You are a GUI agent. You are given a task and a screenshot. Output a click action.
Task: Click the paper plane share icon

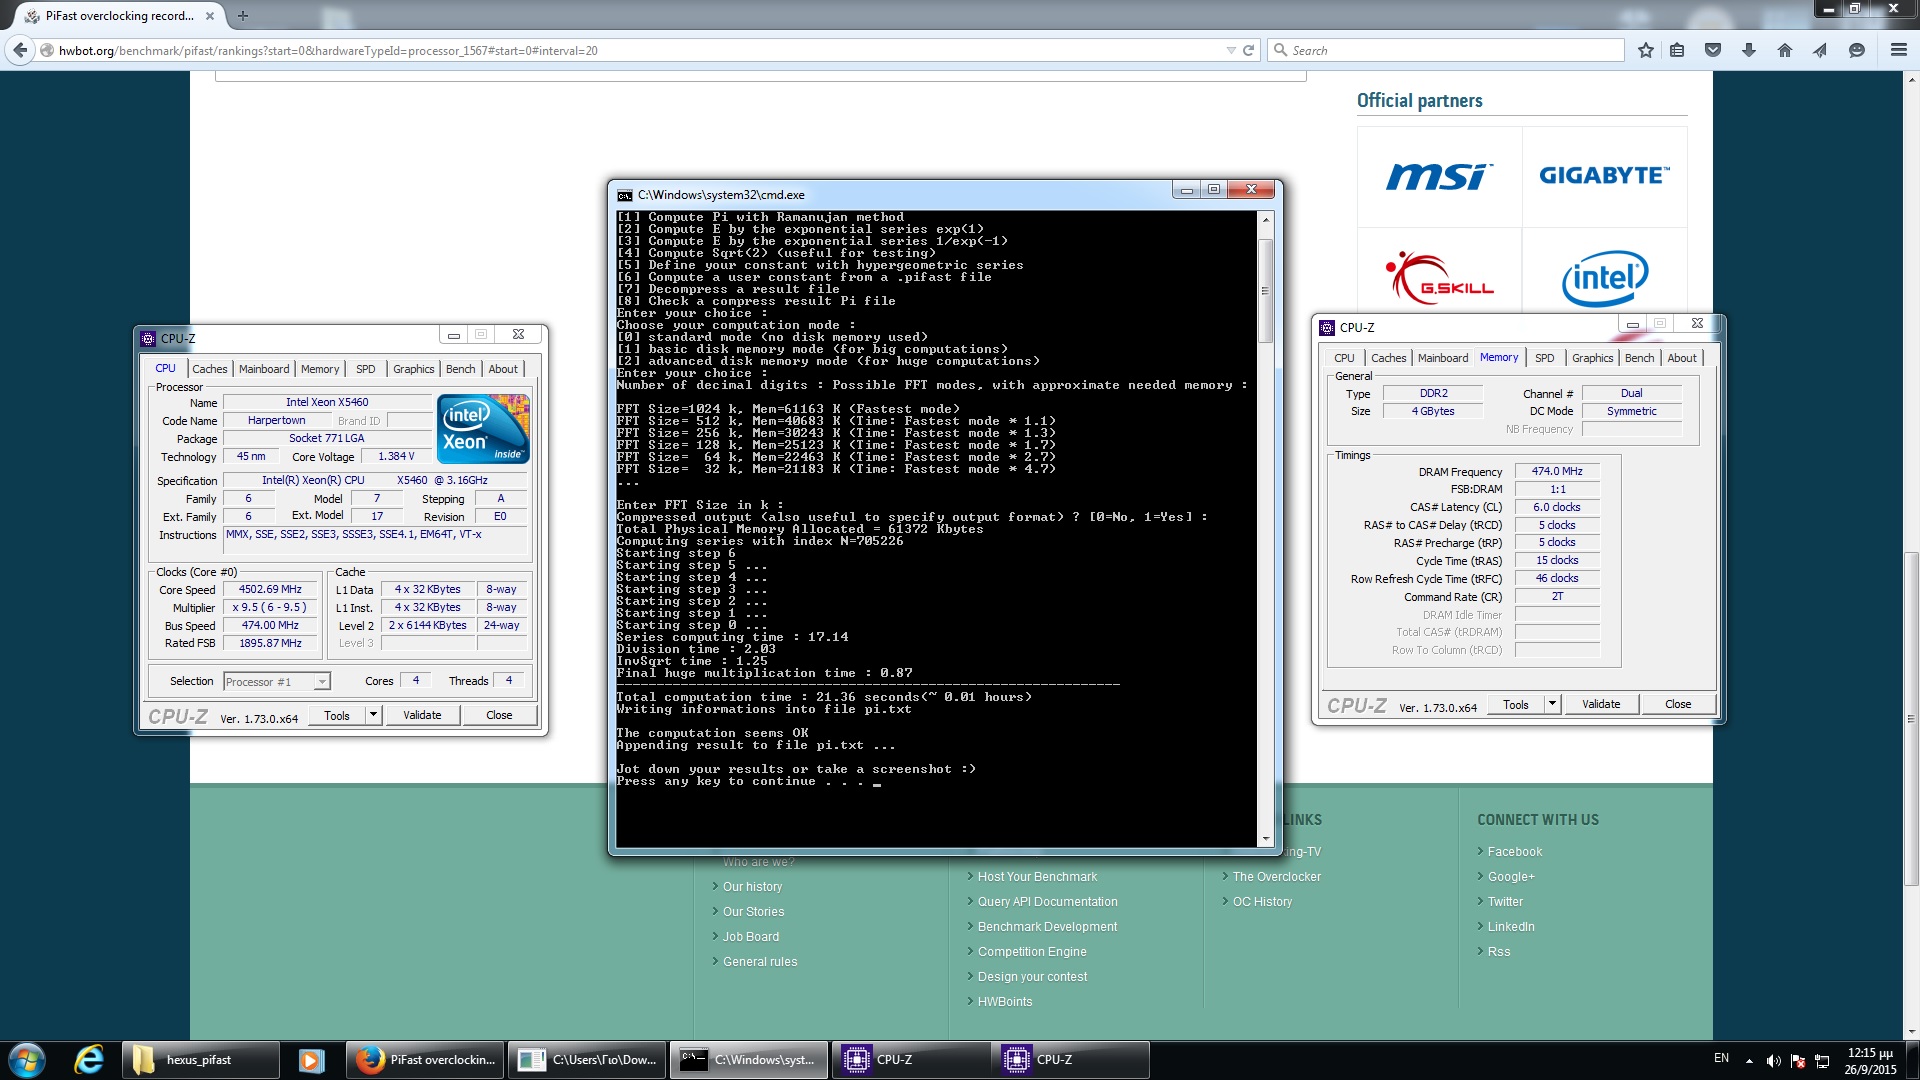[1820, 50]
